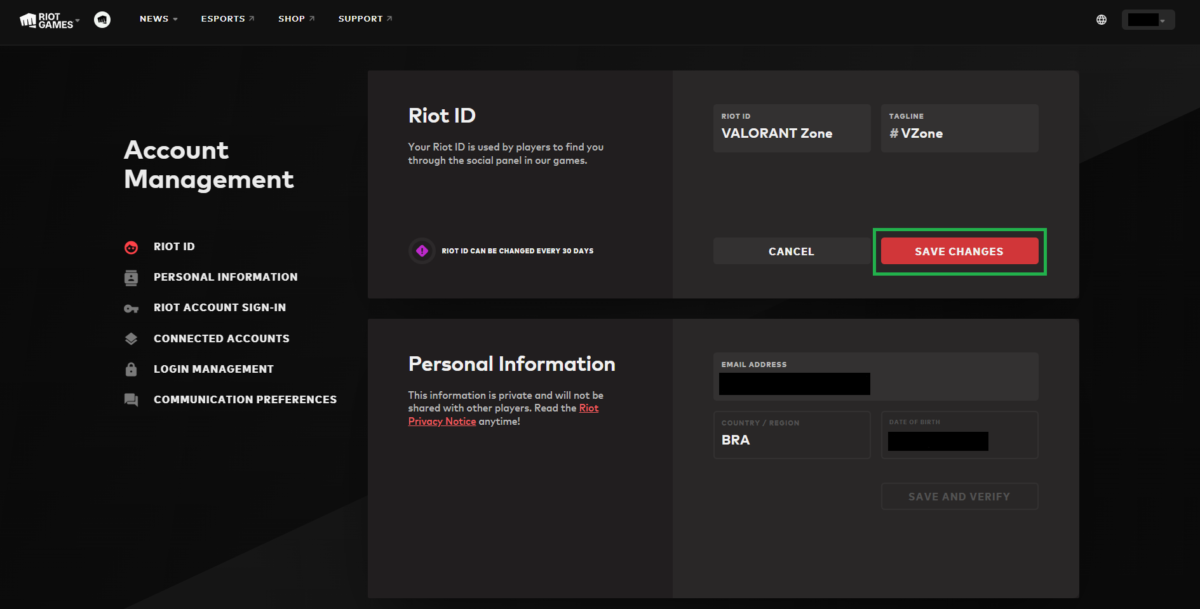The width and height of the screenshot is (1200, 609).
Task: Click the purple Riot ID change info icon
Action: pyautogui.click(x=422, y=251)
